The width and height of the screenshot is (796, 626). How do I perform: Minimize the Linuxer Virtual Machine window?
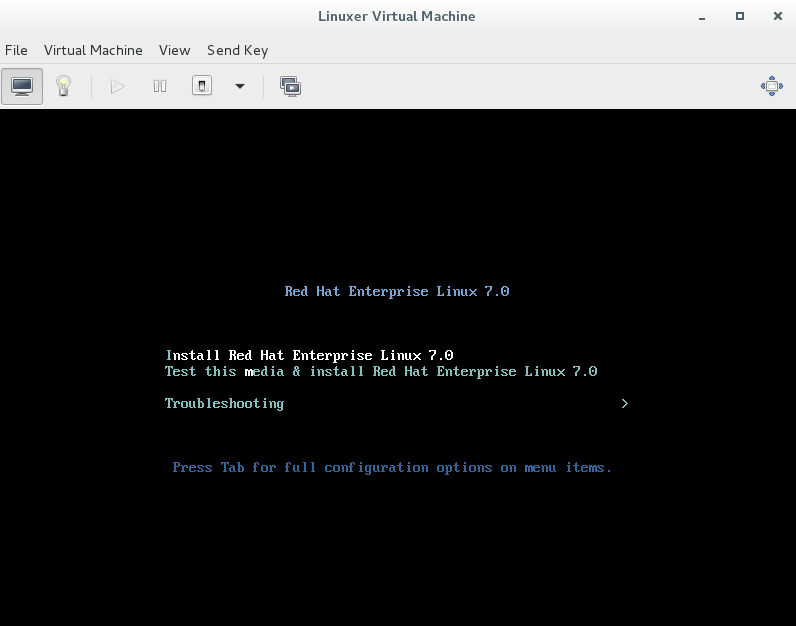coord(702,17)
